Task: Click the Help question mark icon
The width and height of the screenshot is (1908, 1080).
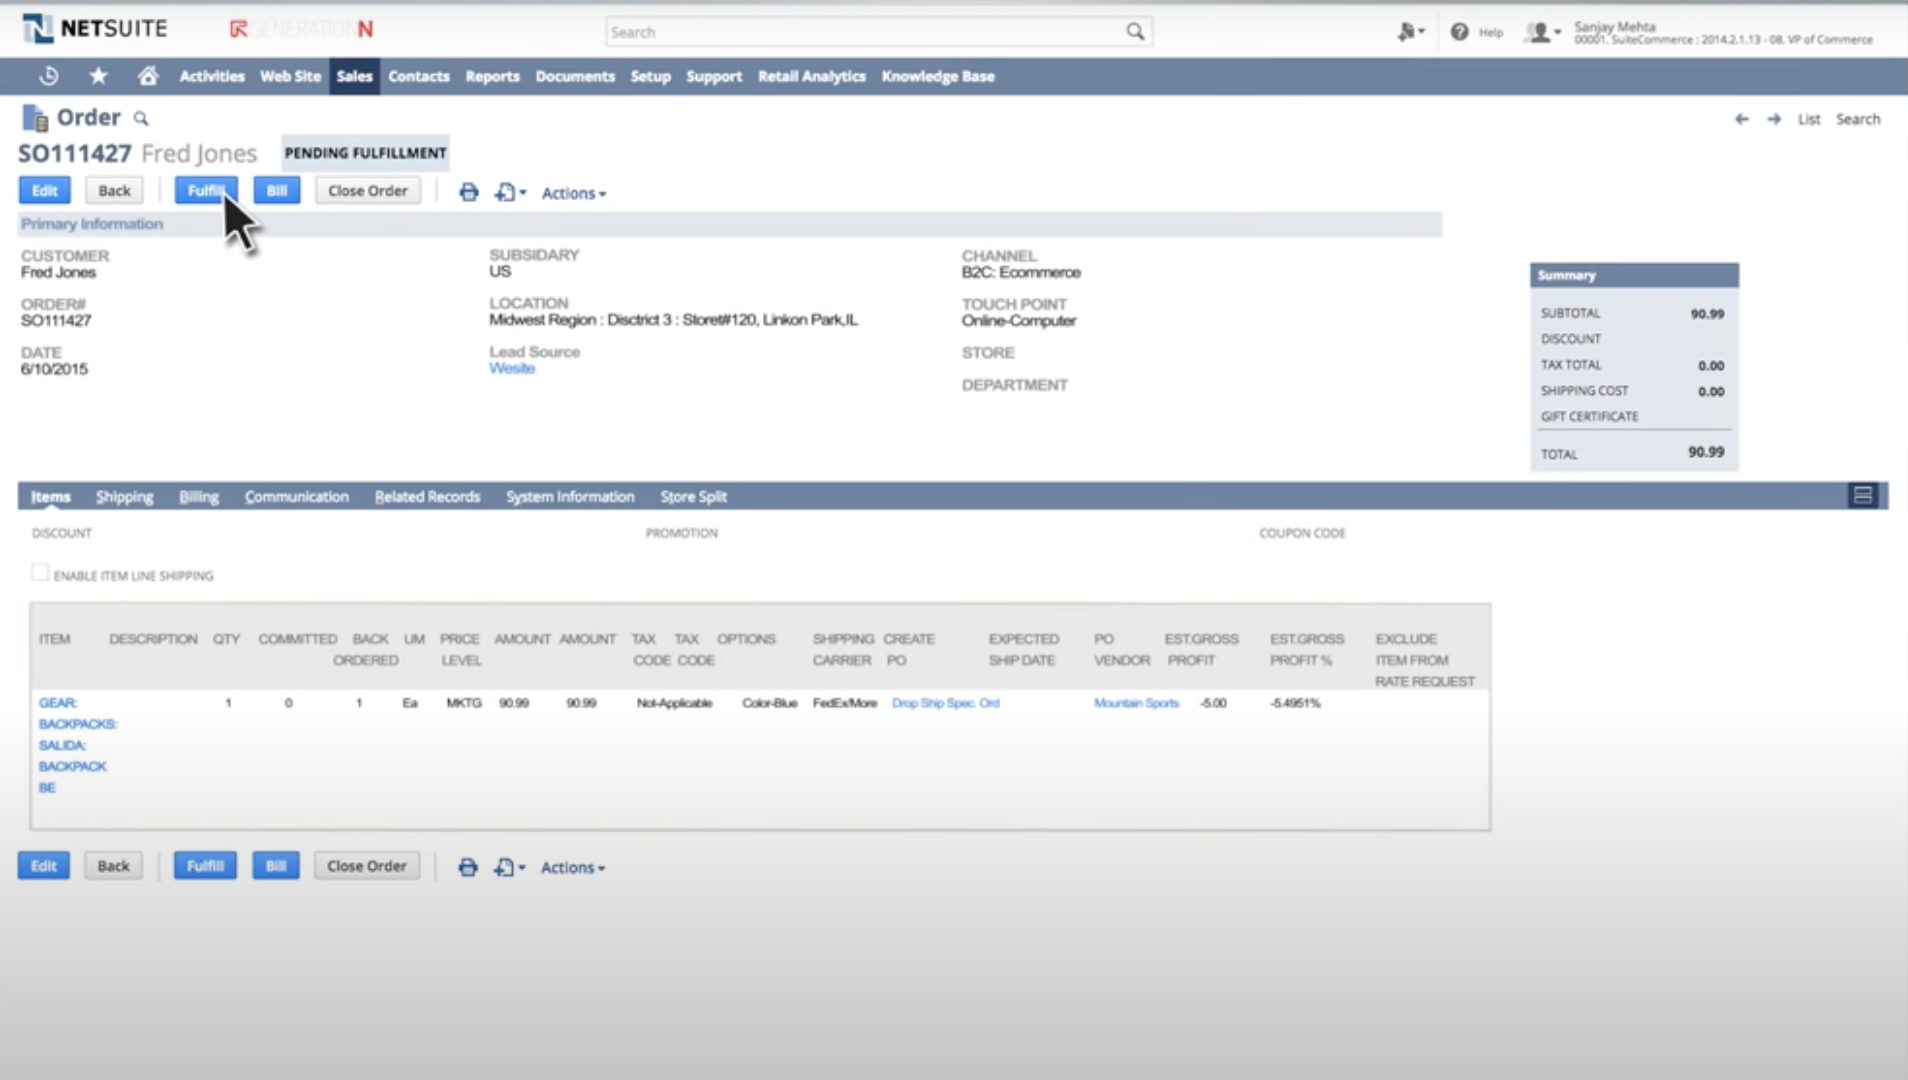Action: click(1458, 31)
